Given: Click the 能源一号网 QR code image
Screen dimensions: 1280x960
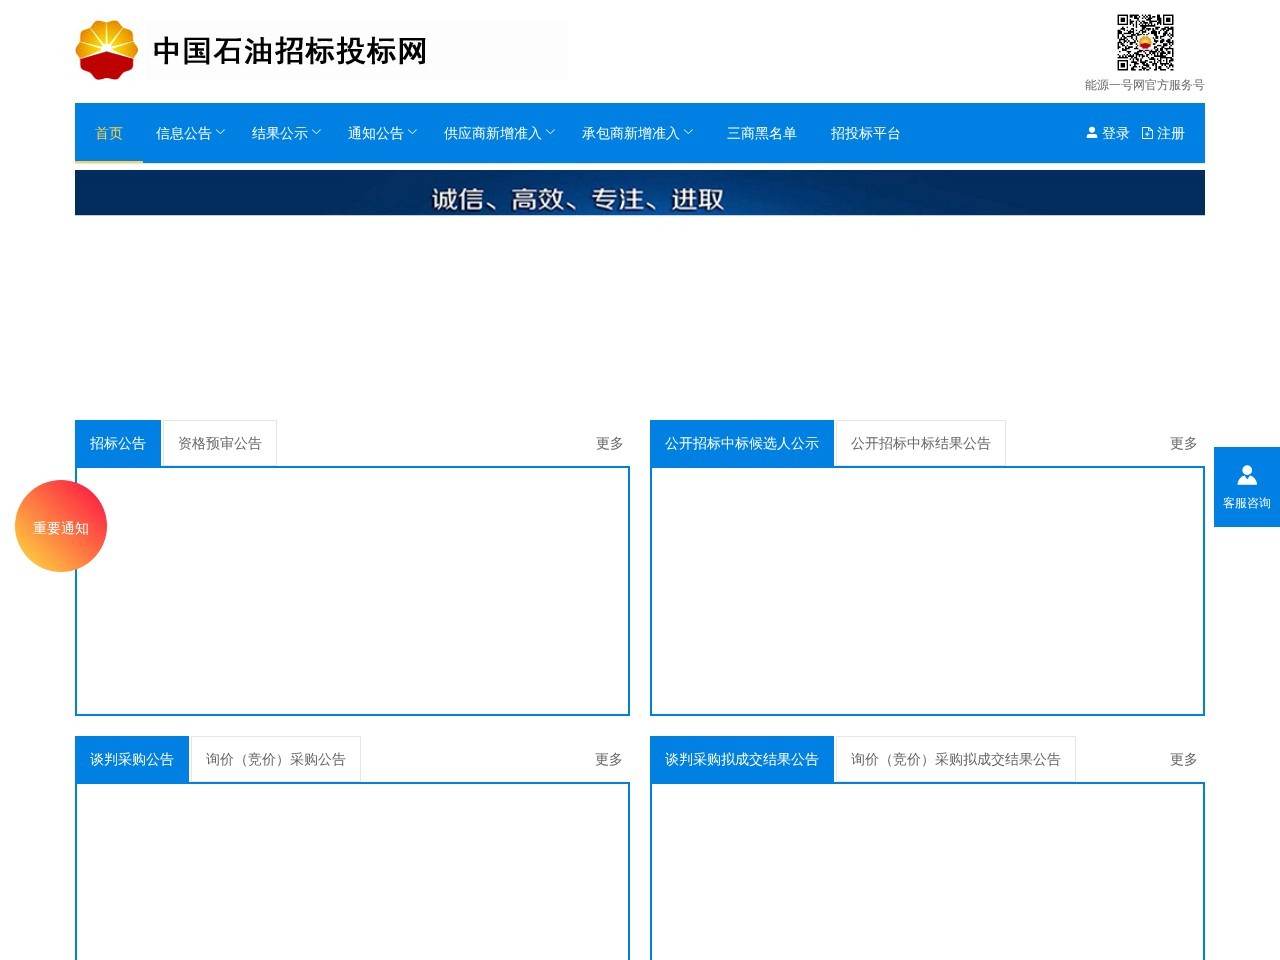Looking at the screenshot, I should pyautogui.click(x=1145, y=42).
